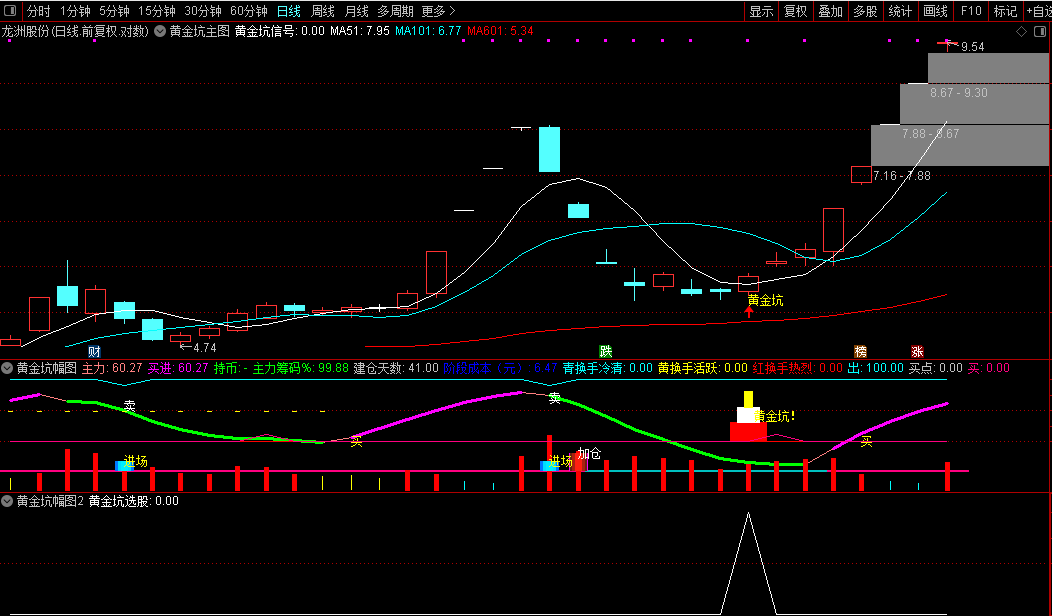This screenshot has height=616, width=1052.
Task: Click the 主力筹码%: 99.88 value
Action: coord(301,368)
